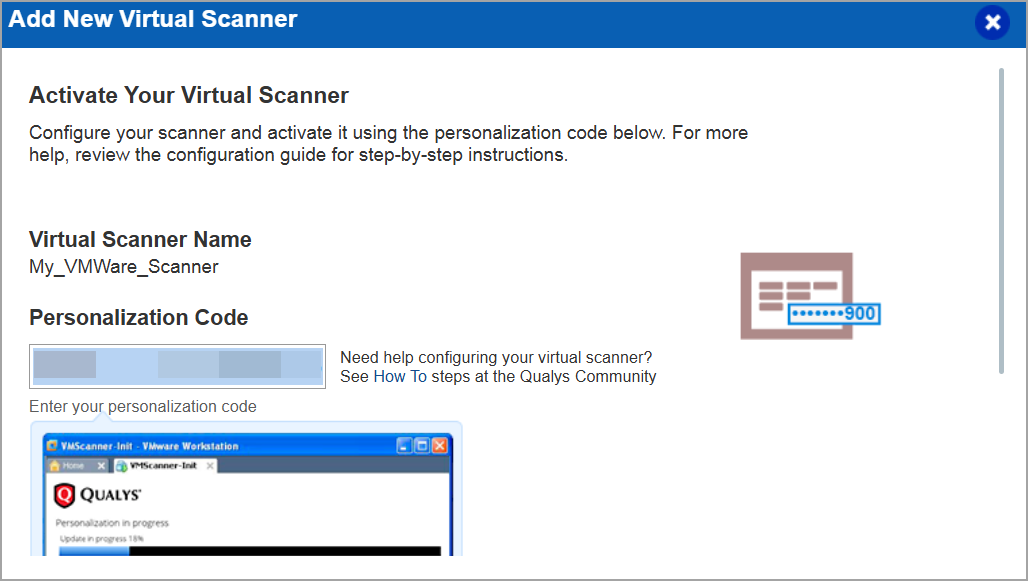Minimize the VMware Workstation window

click(x=404, y=445)
